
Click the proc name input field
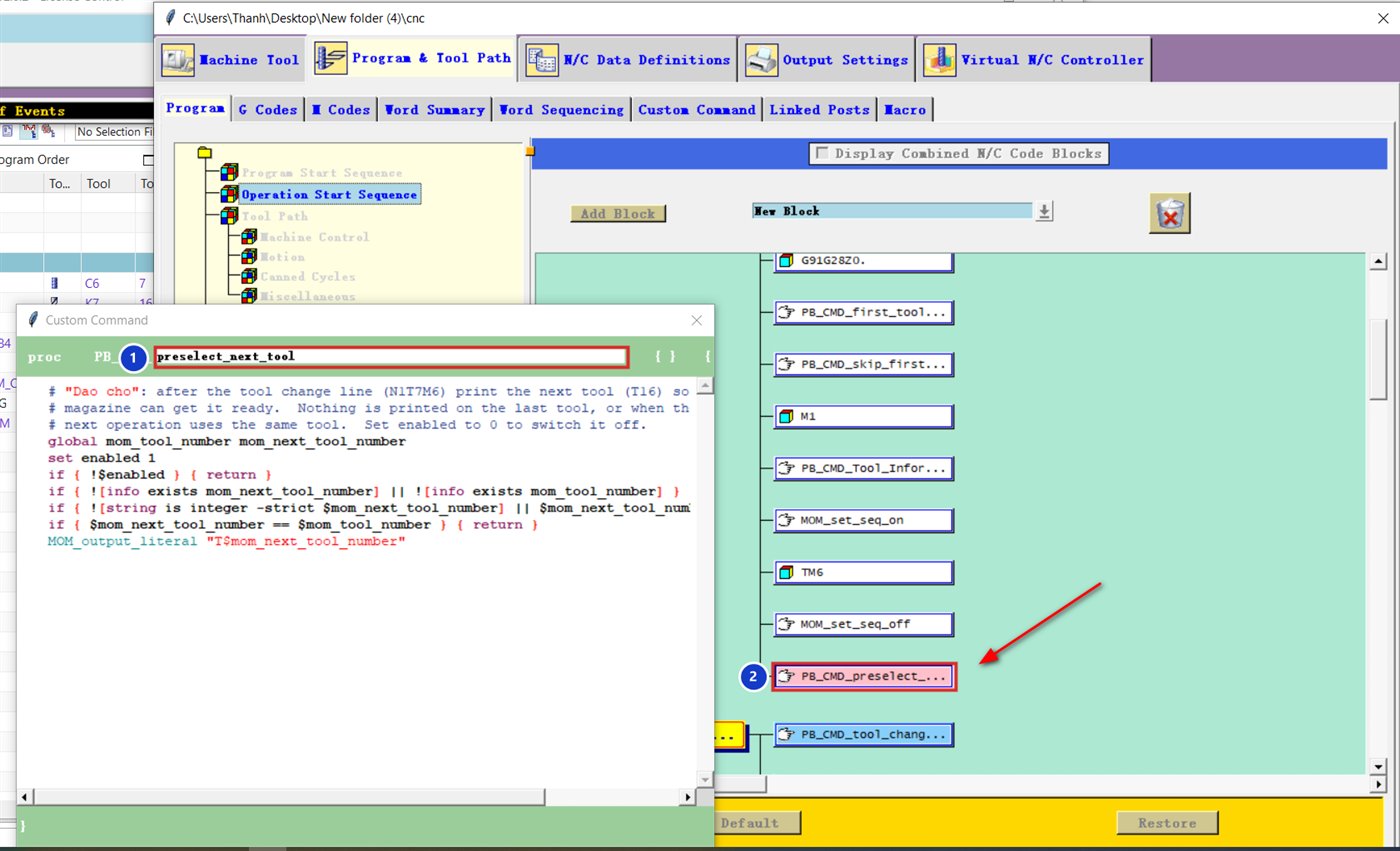(391, 357)
